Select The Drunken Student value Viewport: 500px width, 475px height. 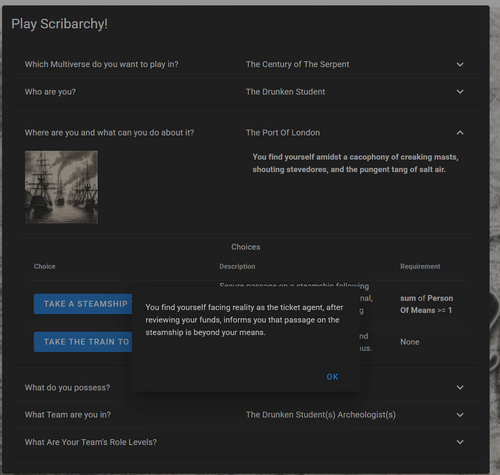[x=285, y=92]
